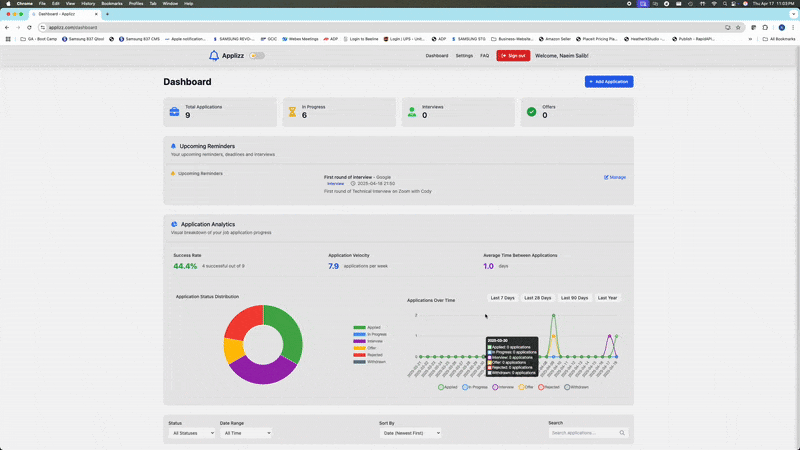Open the File menu in menu bar
The height and width of the screenshot is (450, 800).
tap(42, 4)
